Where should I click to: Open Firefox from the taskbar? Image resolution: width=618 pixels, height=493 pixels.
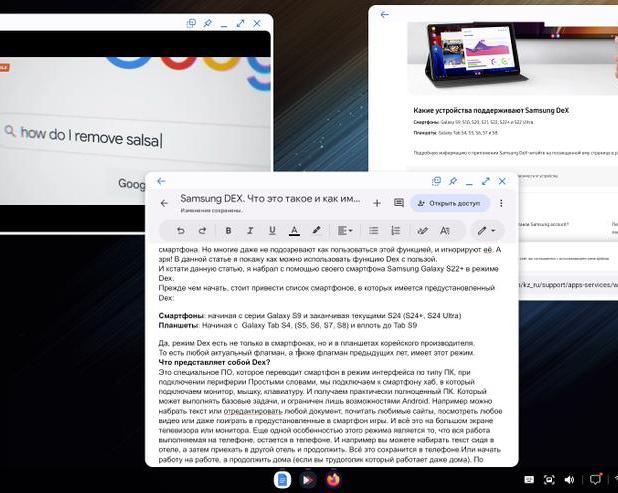point(333,480)
